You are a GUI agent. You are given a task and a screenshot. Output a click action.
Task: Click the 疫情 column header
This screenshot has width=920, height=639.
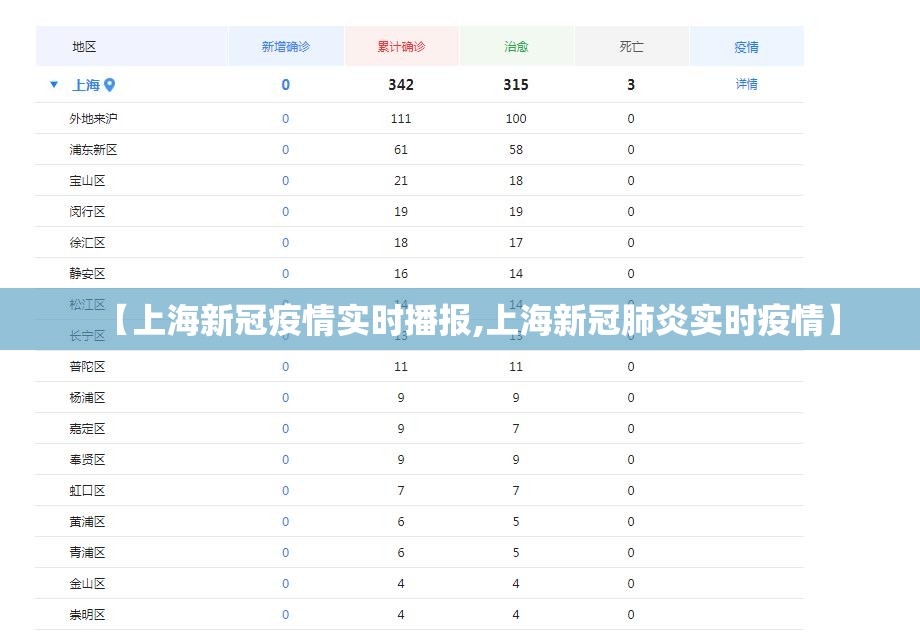coord(746,47)
